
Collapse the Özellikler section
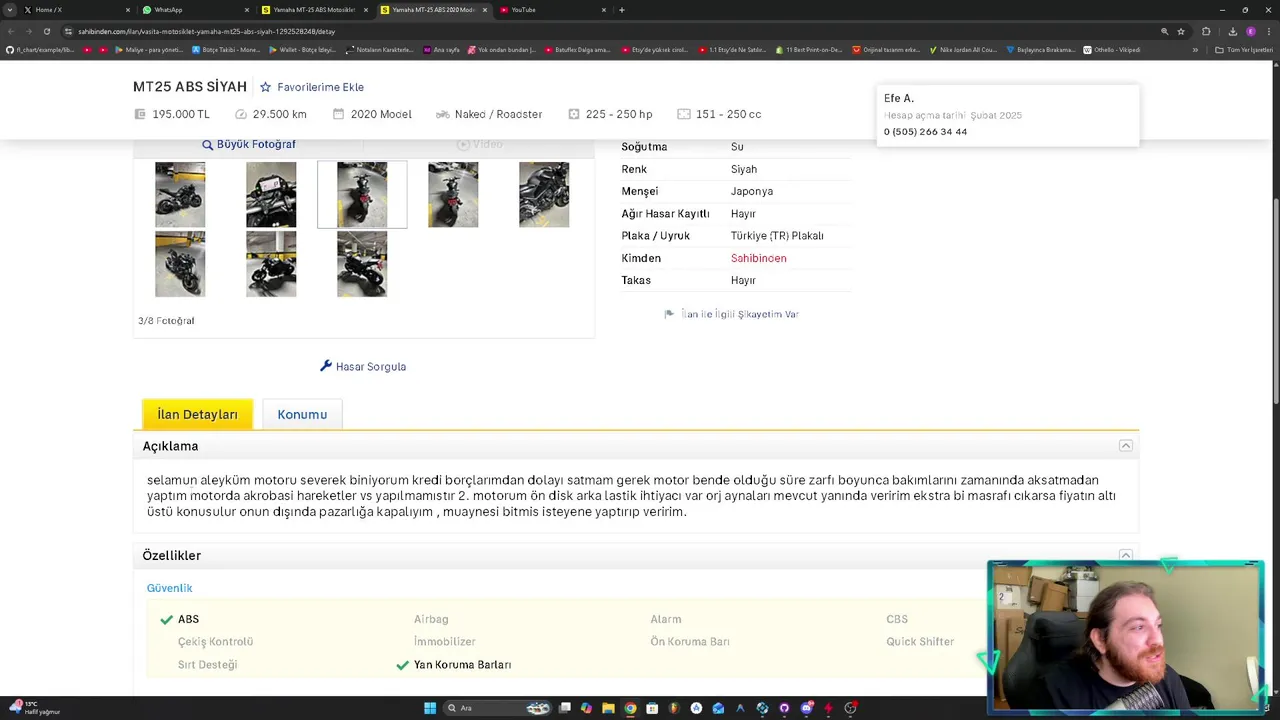tap(1125, 555)
